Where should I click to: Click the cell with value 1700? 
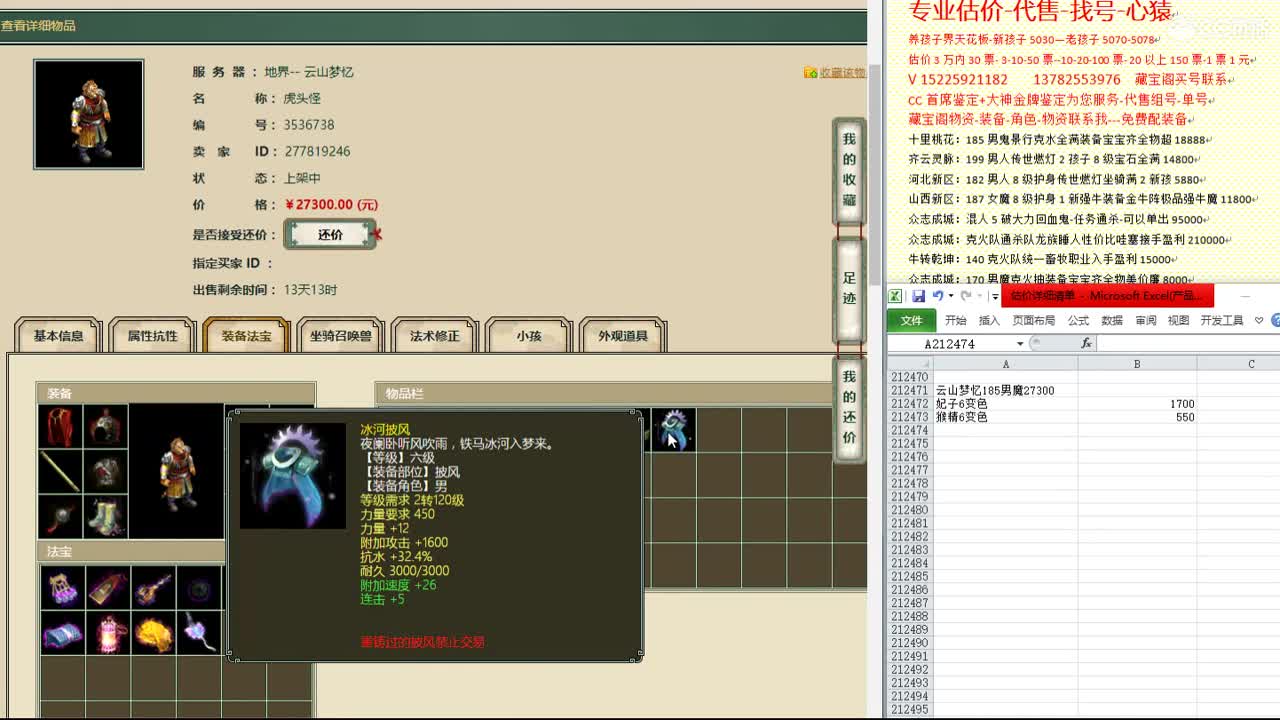click(x=1137, y=404)
